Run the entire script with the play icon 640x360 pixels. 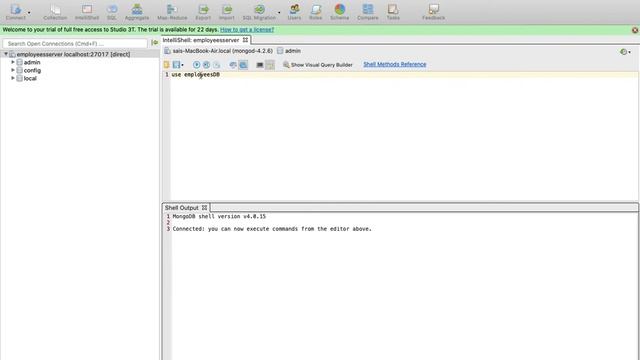(x=196, y=64)
